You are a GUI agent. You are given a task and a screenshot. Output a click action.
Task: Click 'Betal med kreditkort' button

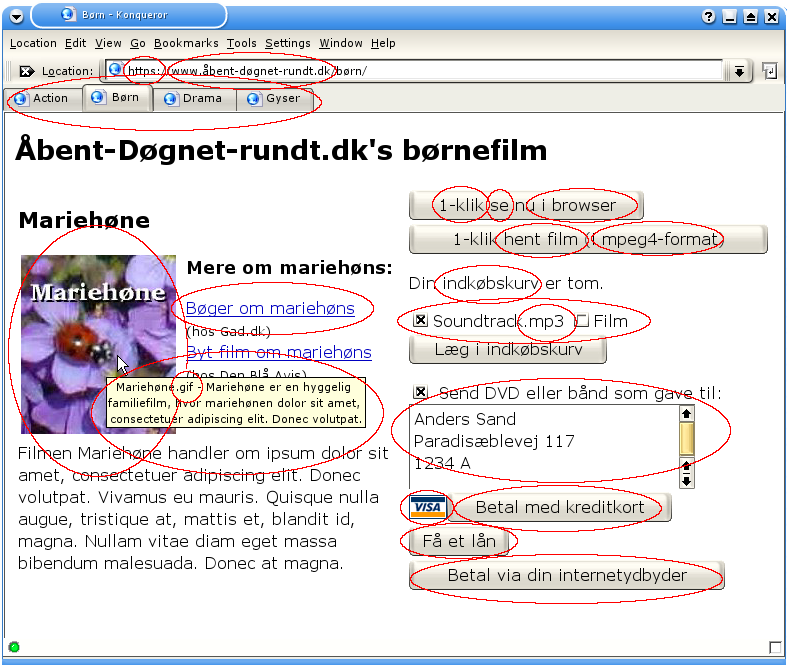coord(560,507)
